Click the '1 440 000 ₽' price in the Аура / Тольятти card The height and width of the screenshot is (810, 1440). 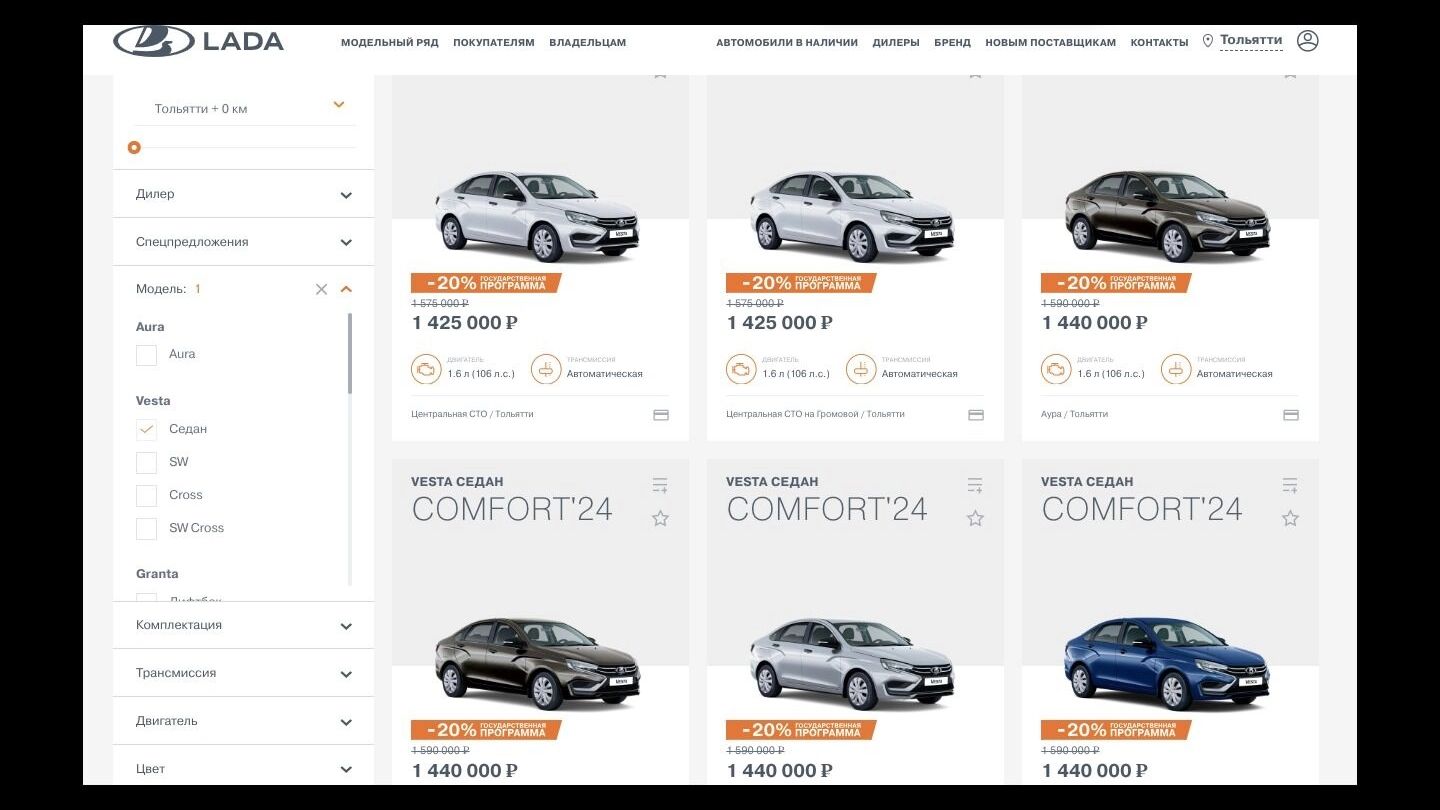(1095, 323)
